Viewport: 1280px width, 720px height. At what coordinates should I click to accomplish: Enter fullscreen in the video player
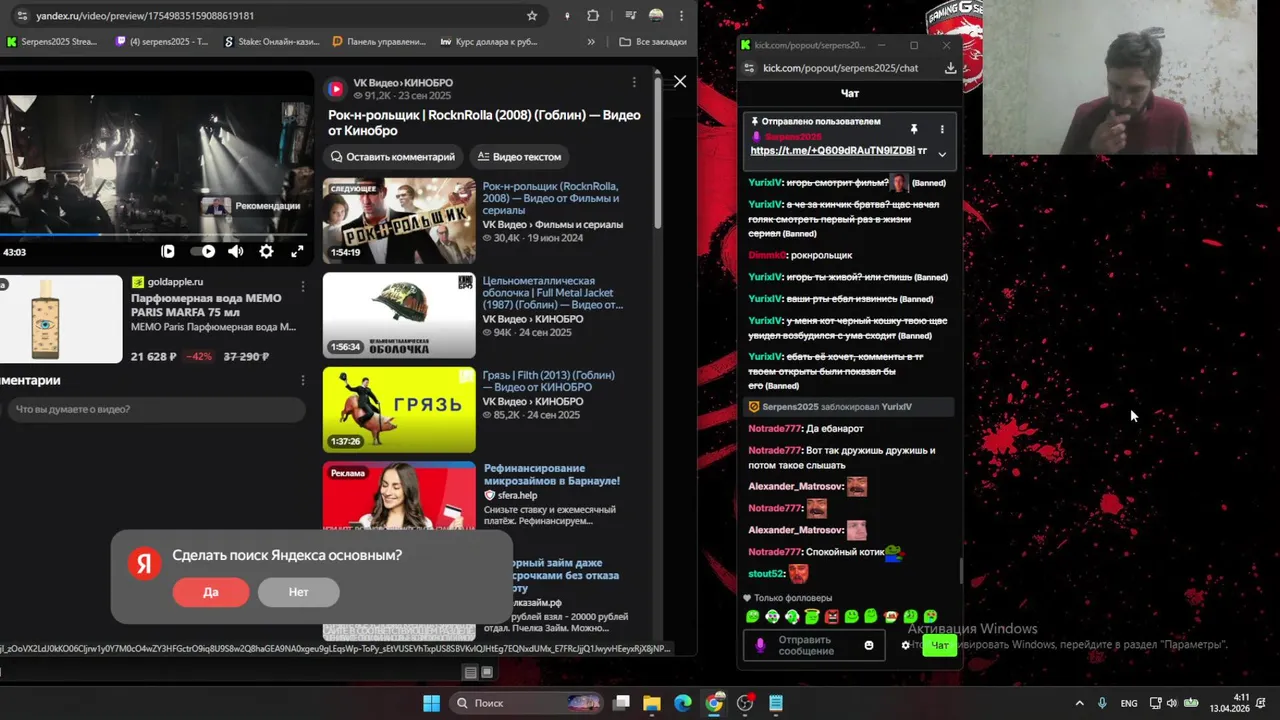[x=297, y=252]
